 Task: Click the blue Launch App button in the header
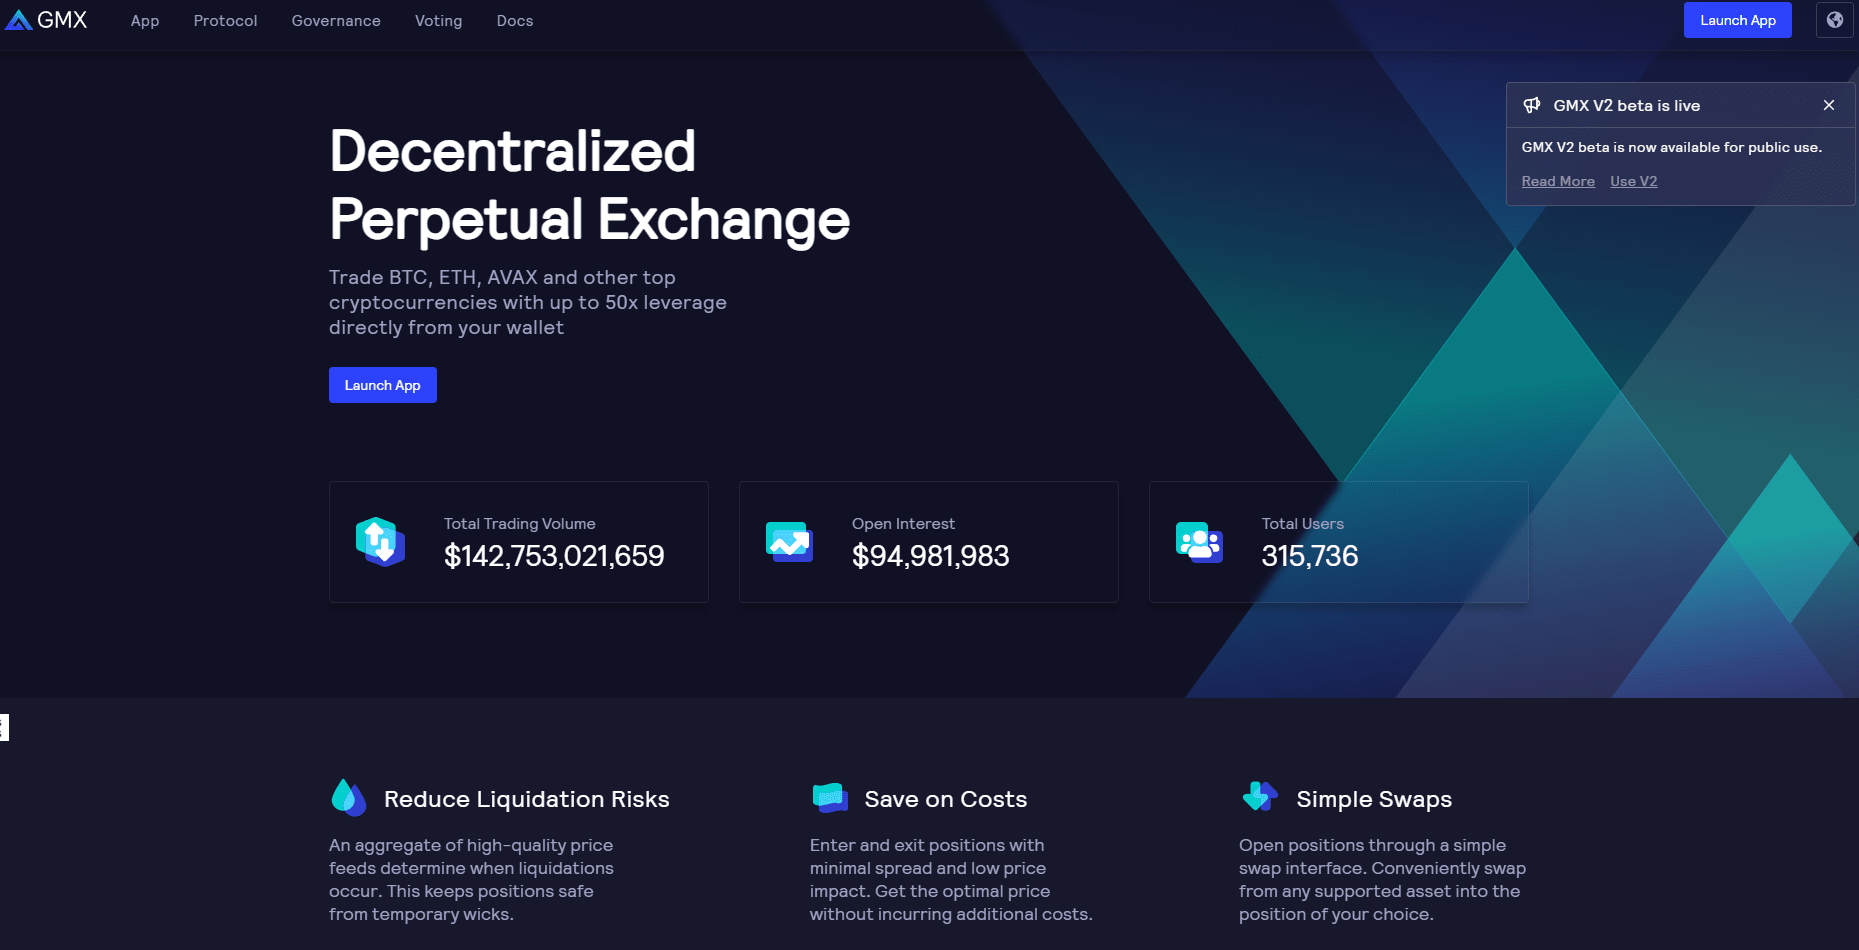(x=1737, y=19)
